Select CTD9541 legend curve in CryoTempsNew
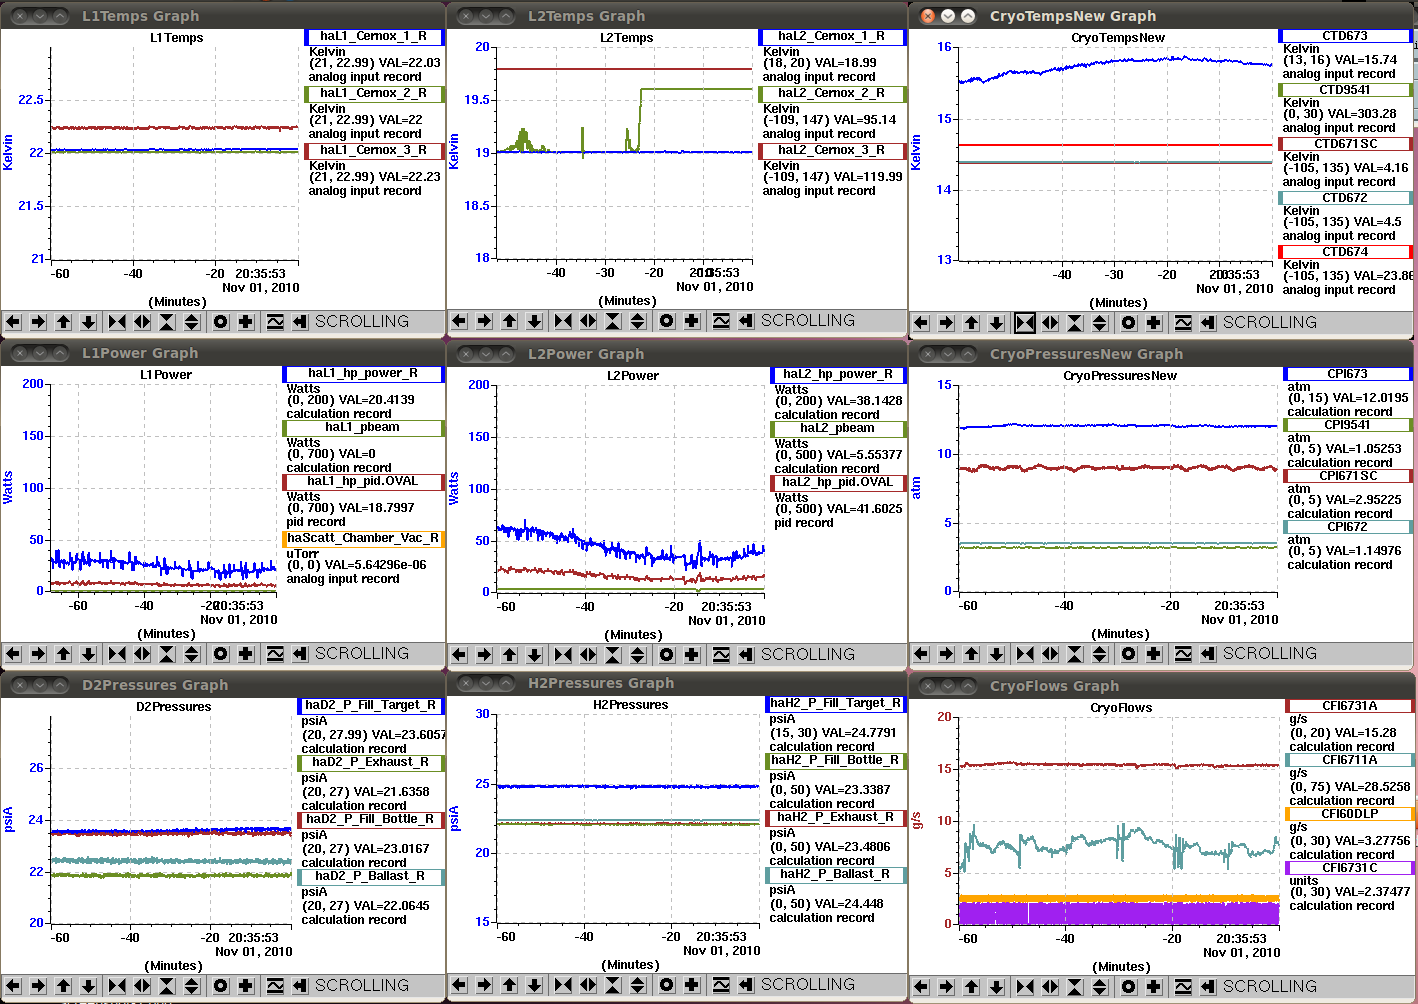The image size is (1418, 1004). [x=1345, y=90]
